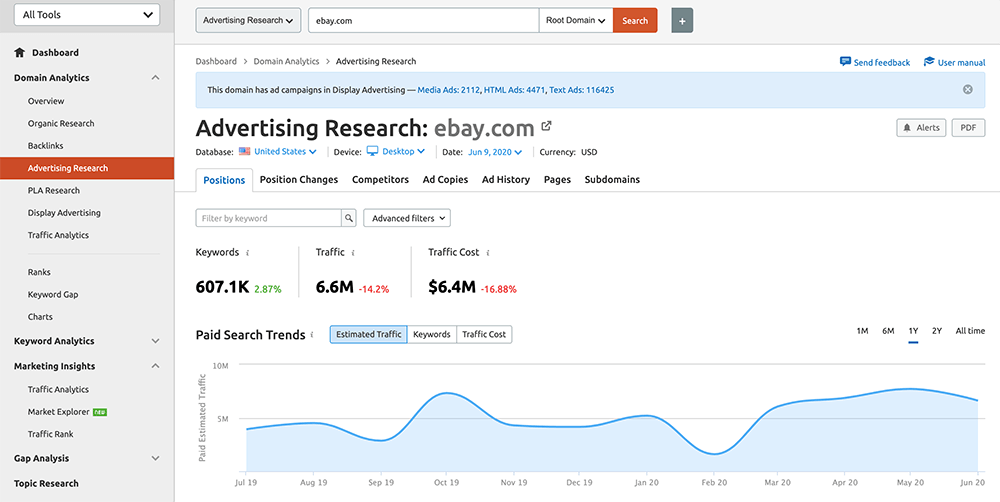
Task: Switch to the Pages tab
Action: coord(557,180)
